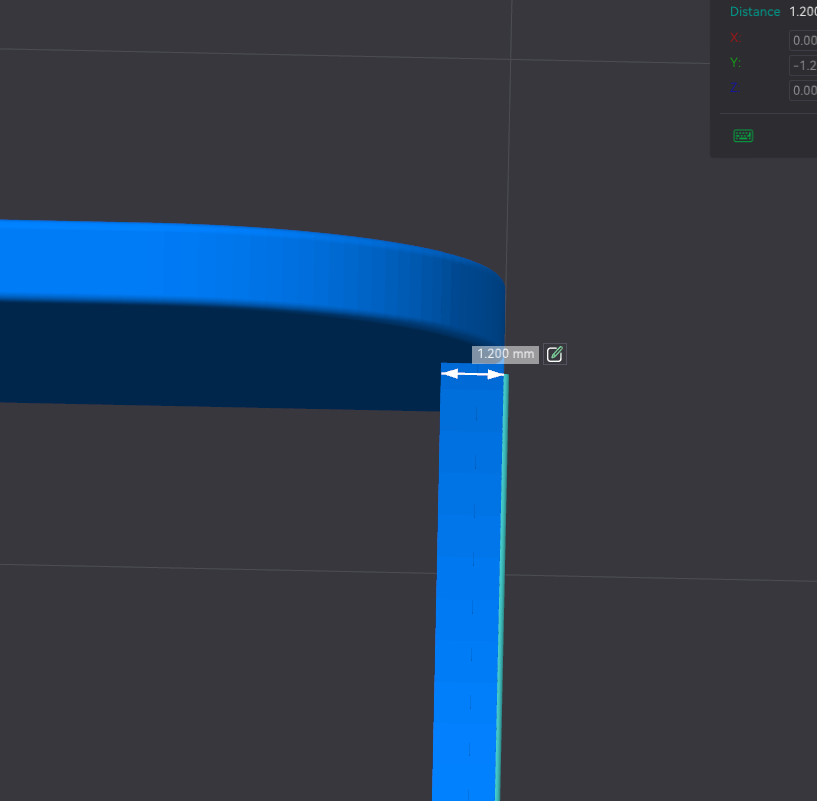Viewport: 817px width, 801px height.
Task: Click the 1.200 mm measurement label
Action: (x=505, y=354)
